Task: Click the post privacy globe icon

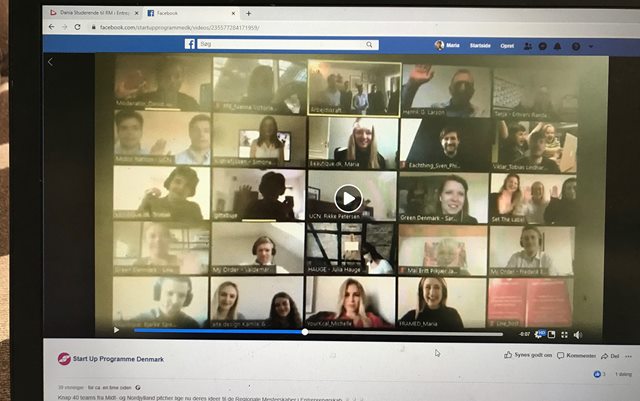Action: pos(138,388)
